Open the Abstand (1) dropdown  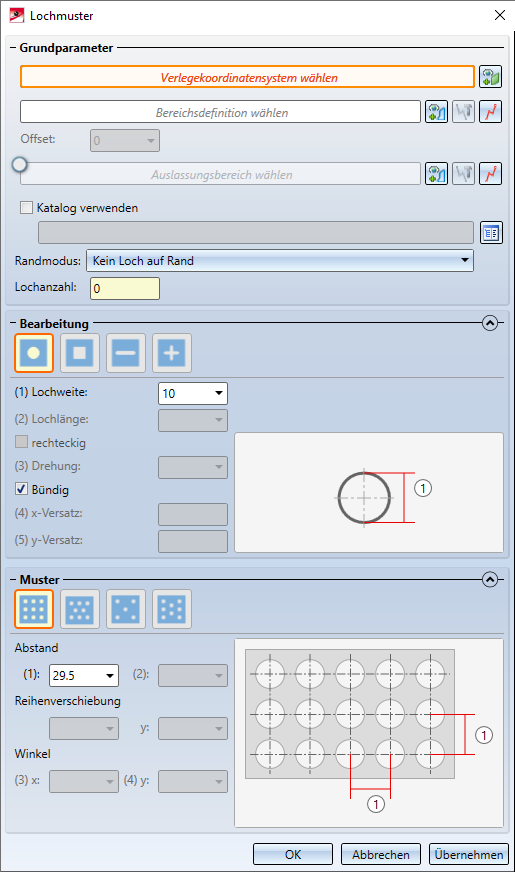83,675
